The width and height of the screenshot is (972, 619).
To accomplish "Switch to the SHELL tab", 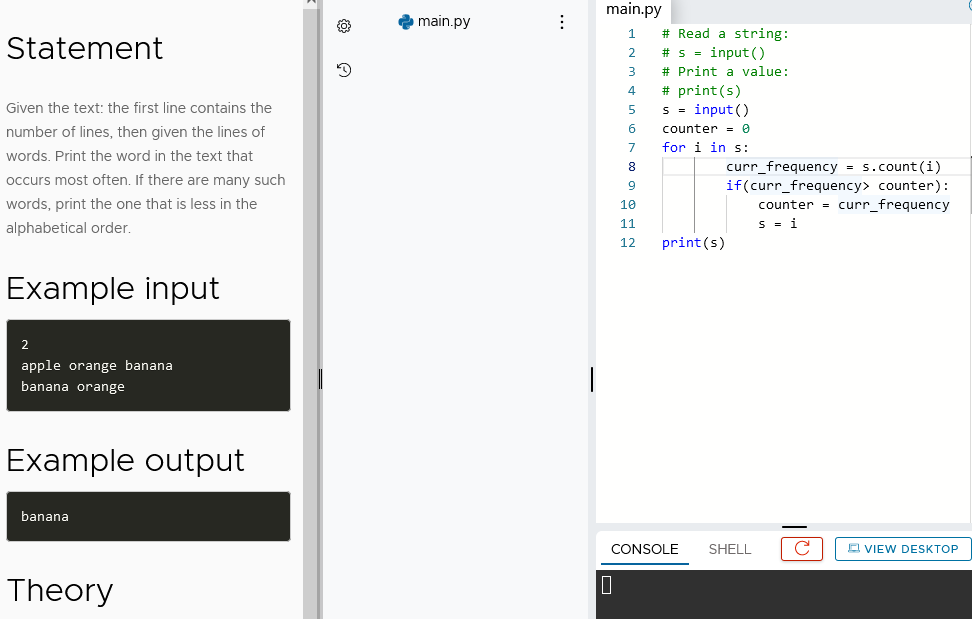I will point(729,549).
